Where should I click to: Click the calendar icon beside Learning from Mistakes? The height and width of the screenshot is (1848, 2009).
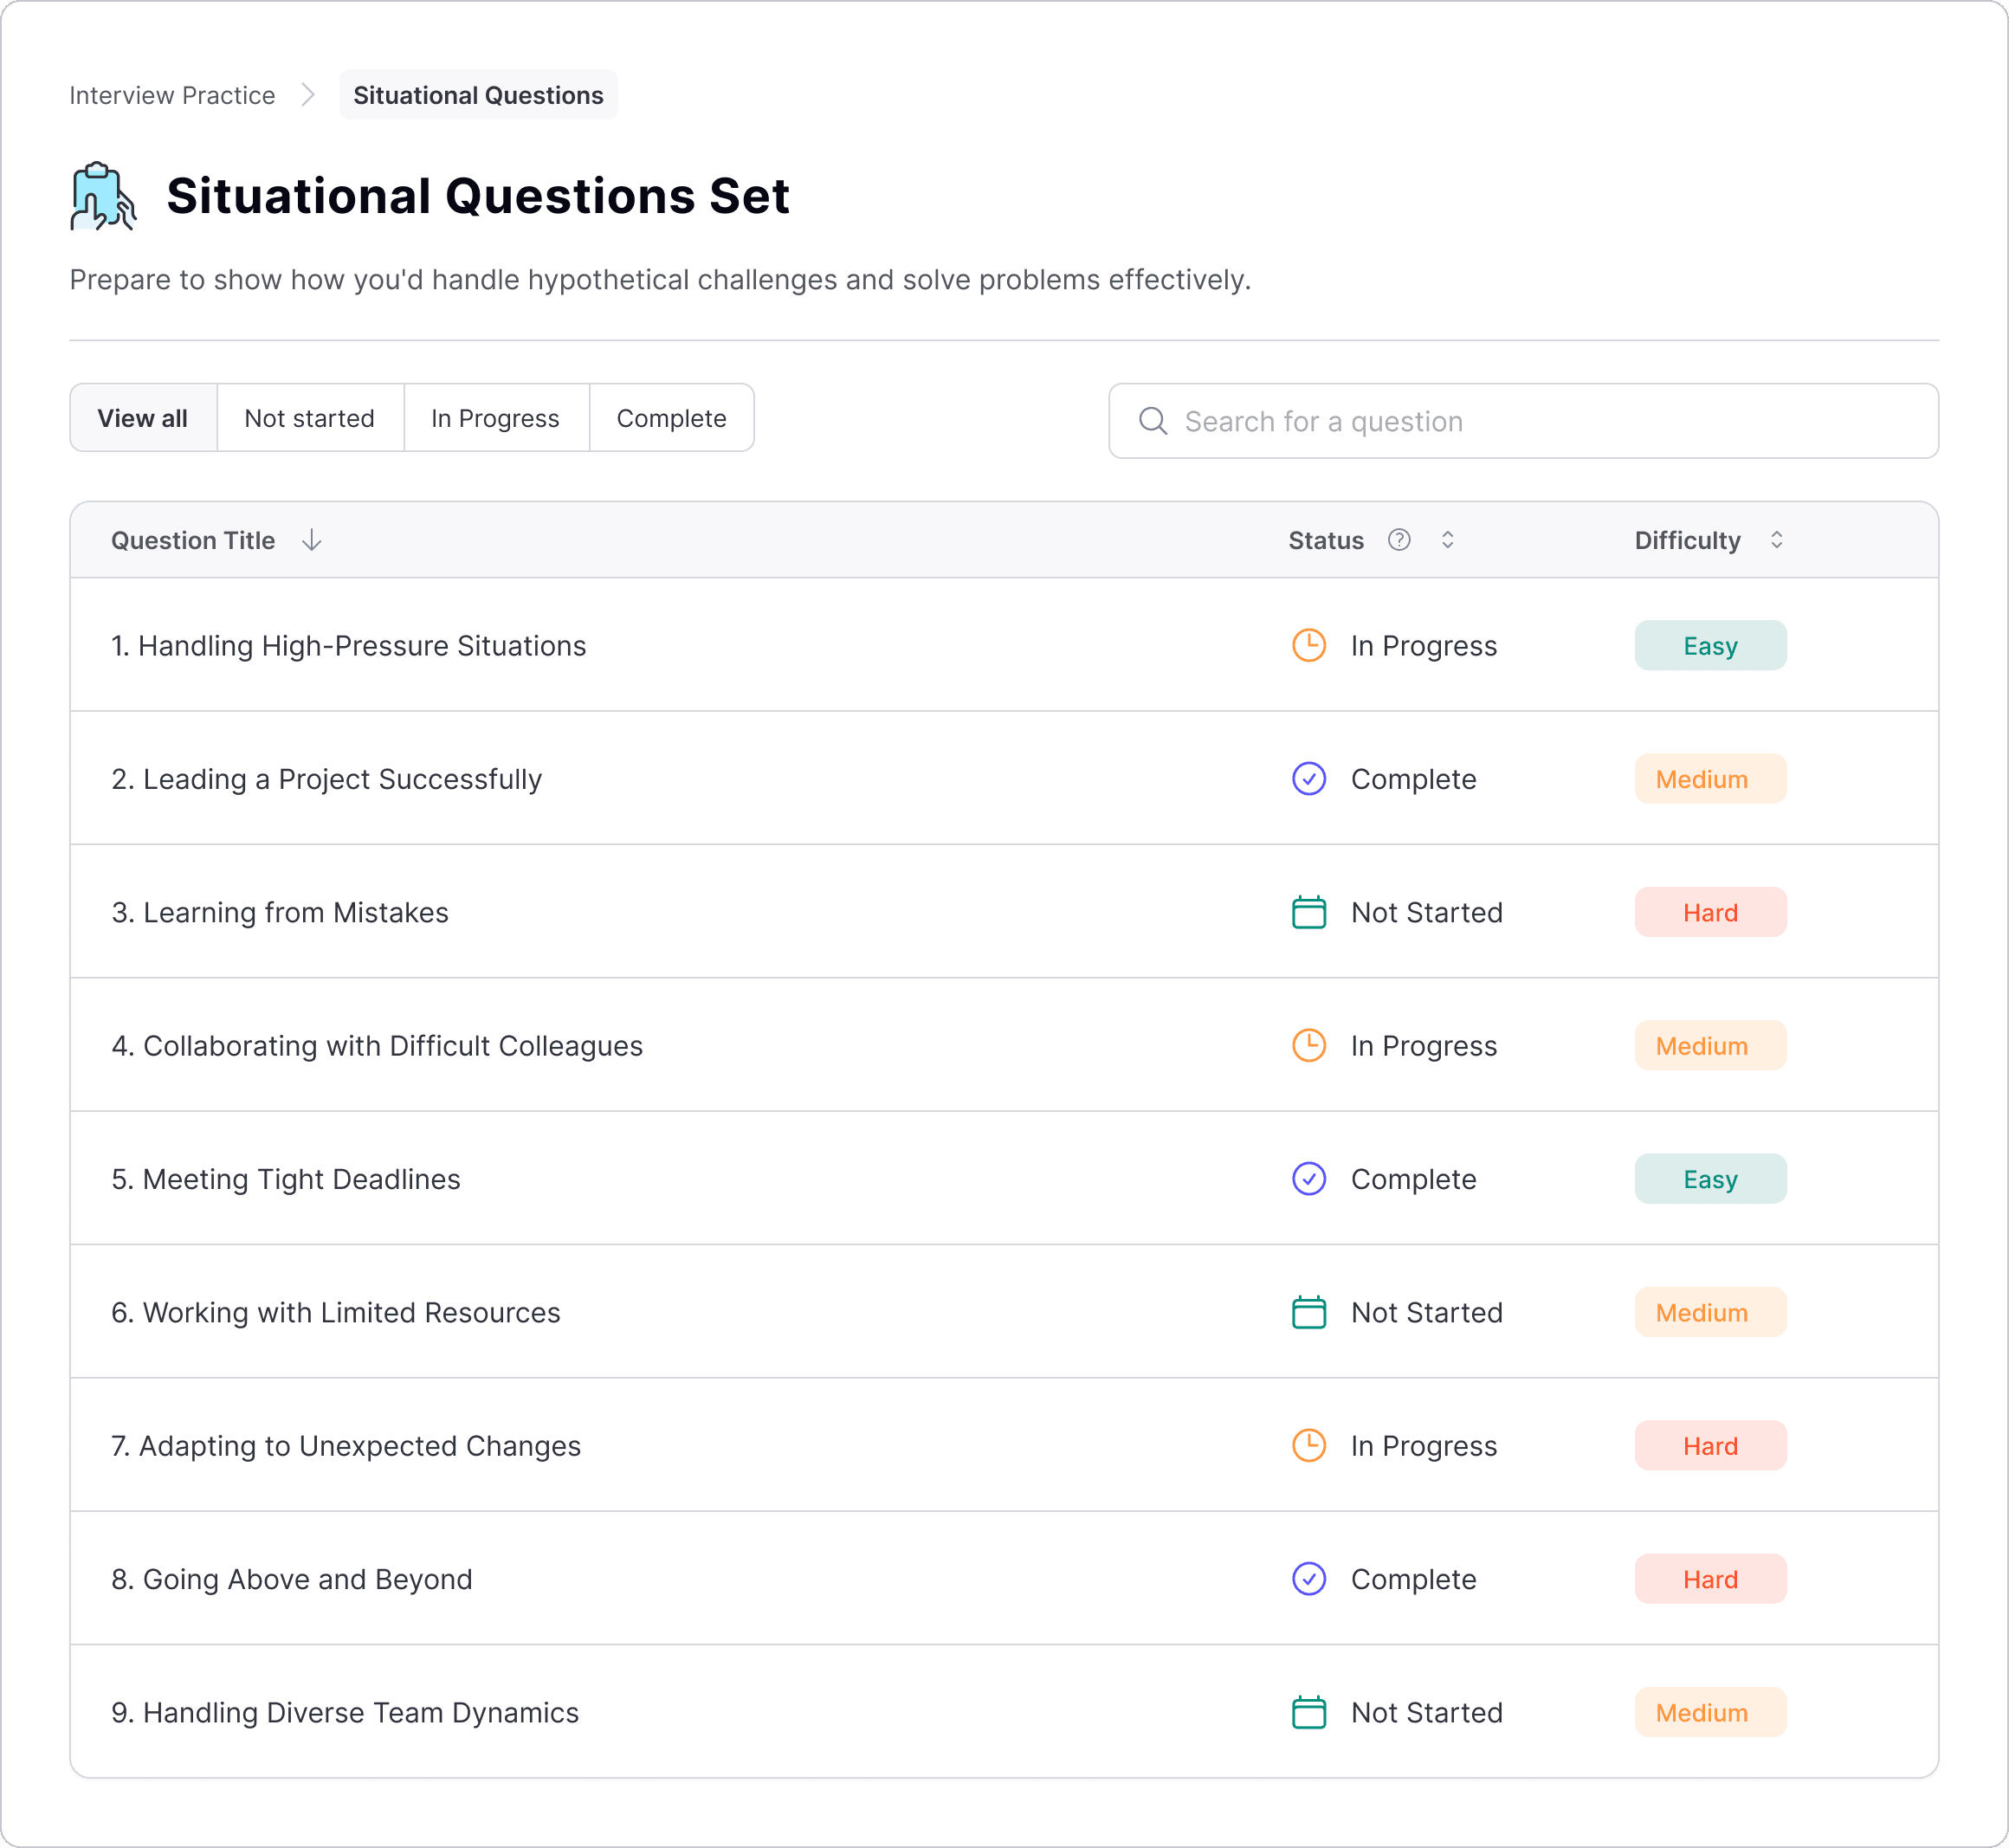[1308, 912]
